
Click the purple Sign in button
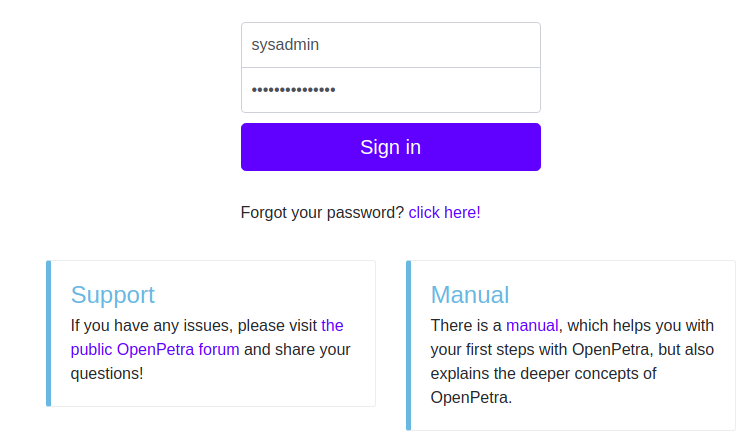(x=391, y=147)
